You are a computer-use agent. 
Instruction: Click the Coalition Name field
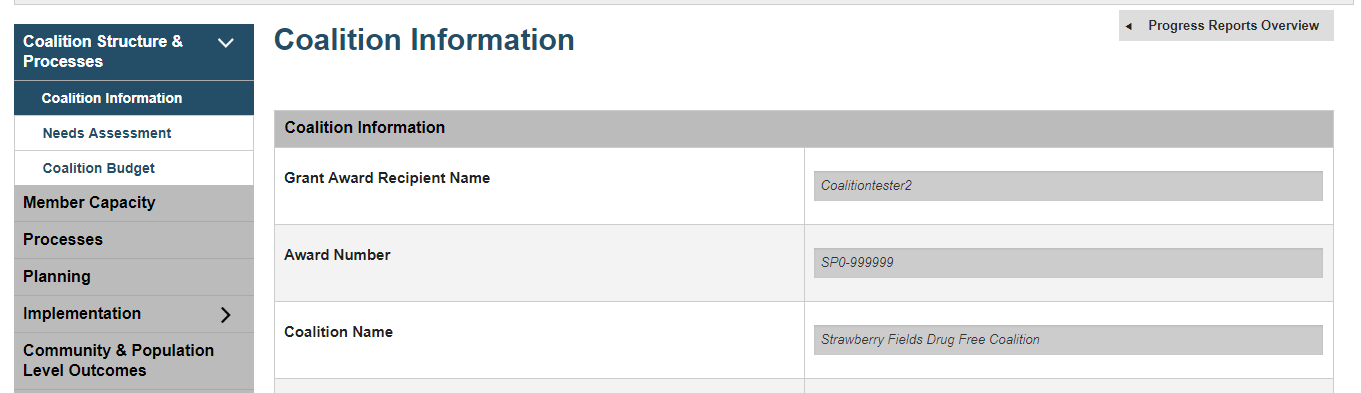1068,340
